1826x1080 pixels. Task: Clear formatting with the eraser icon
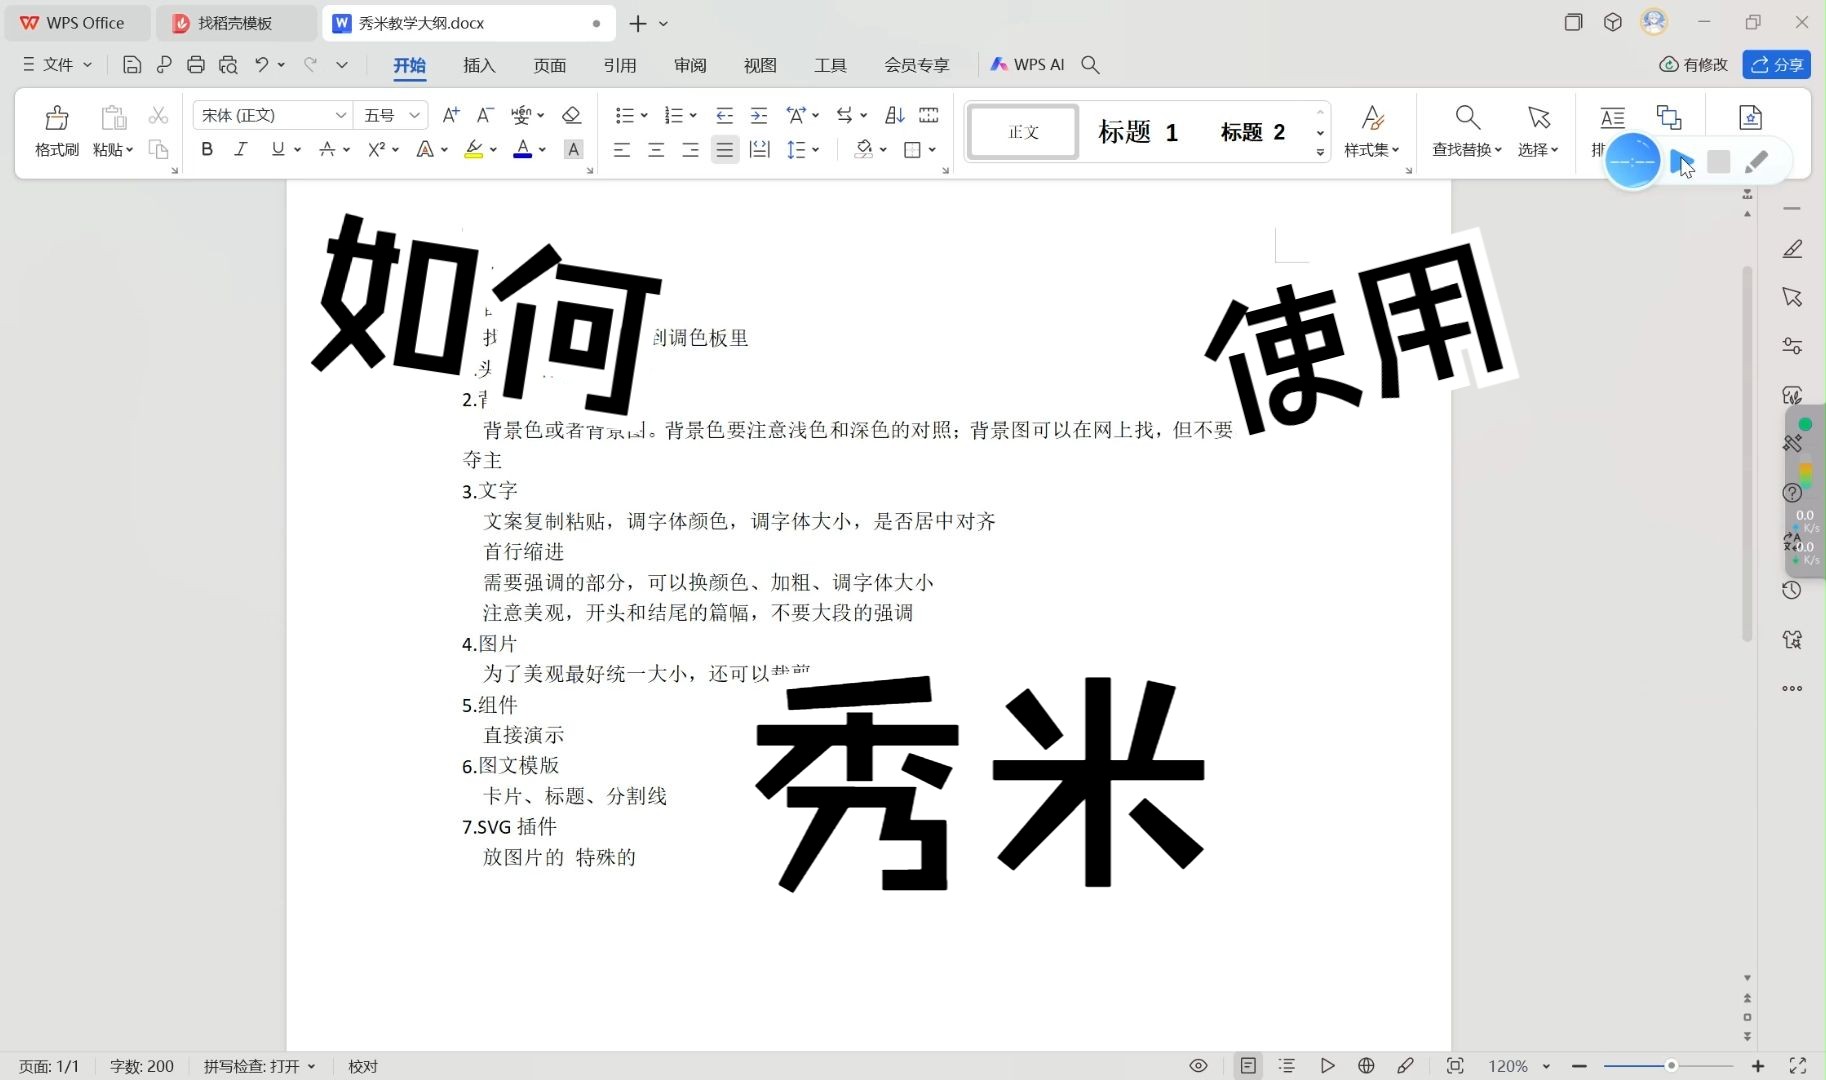click(572, 115)
